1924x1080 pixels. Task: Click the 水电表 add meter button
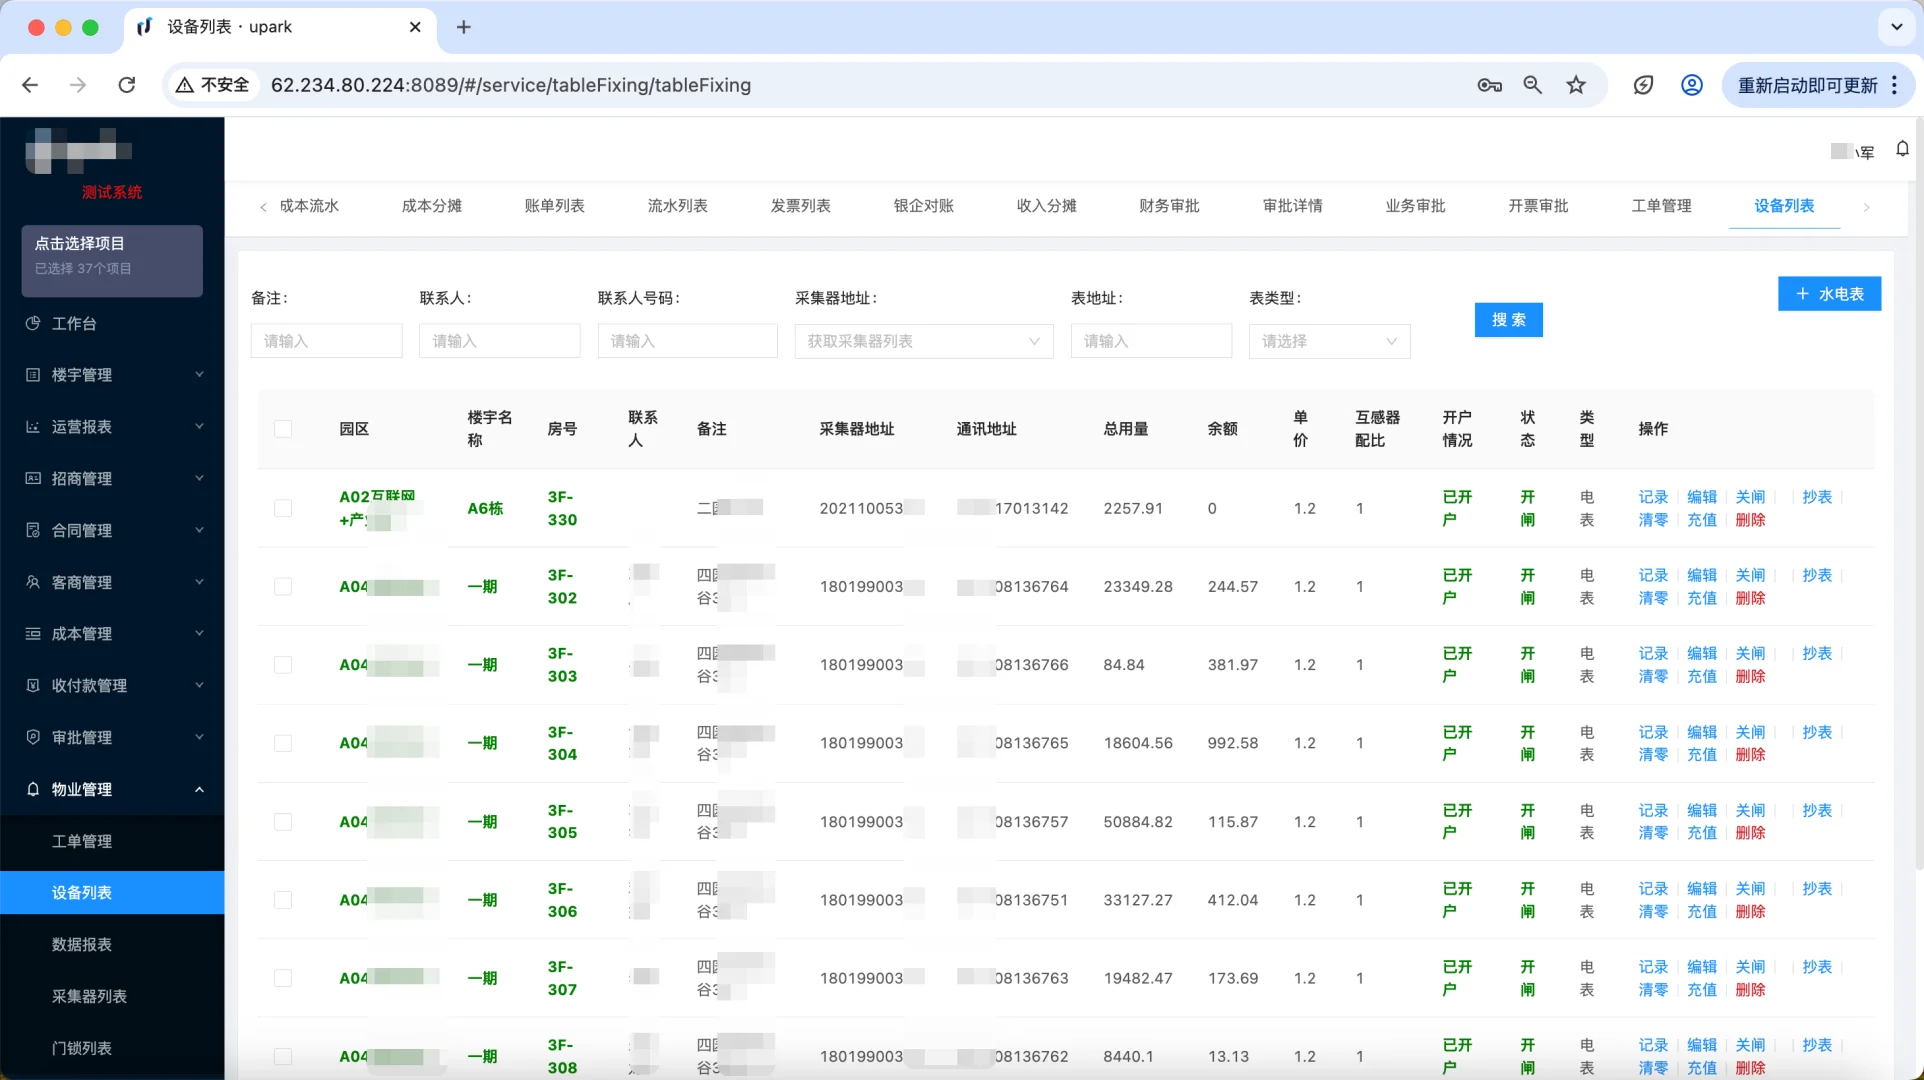point(1829,294)
